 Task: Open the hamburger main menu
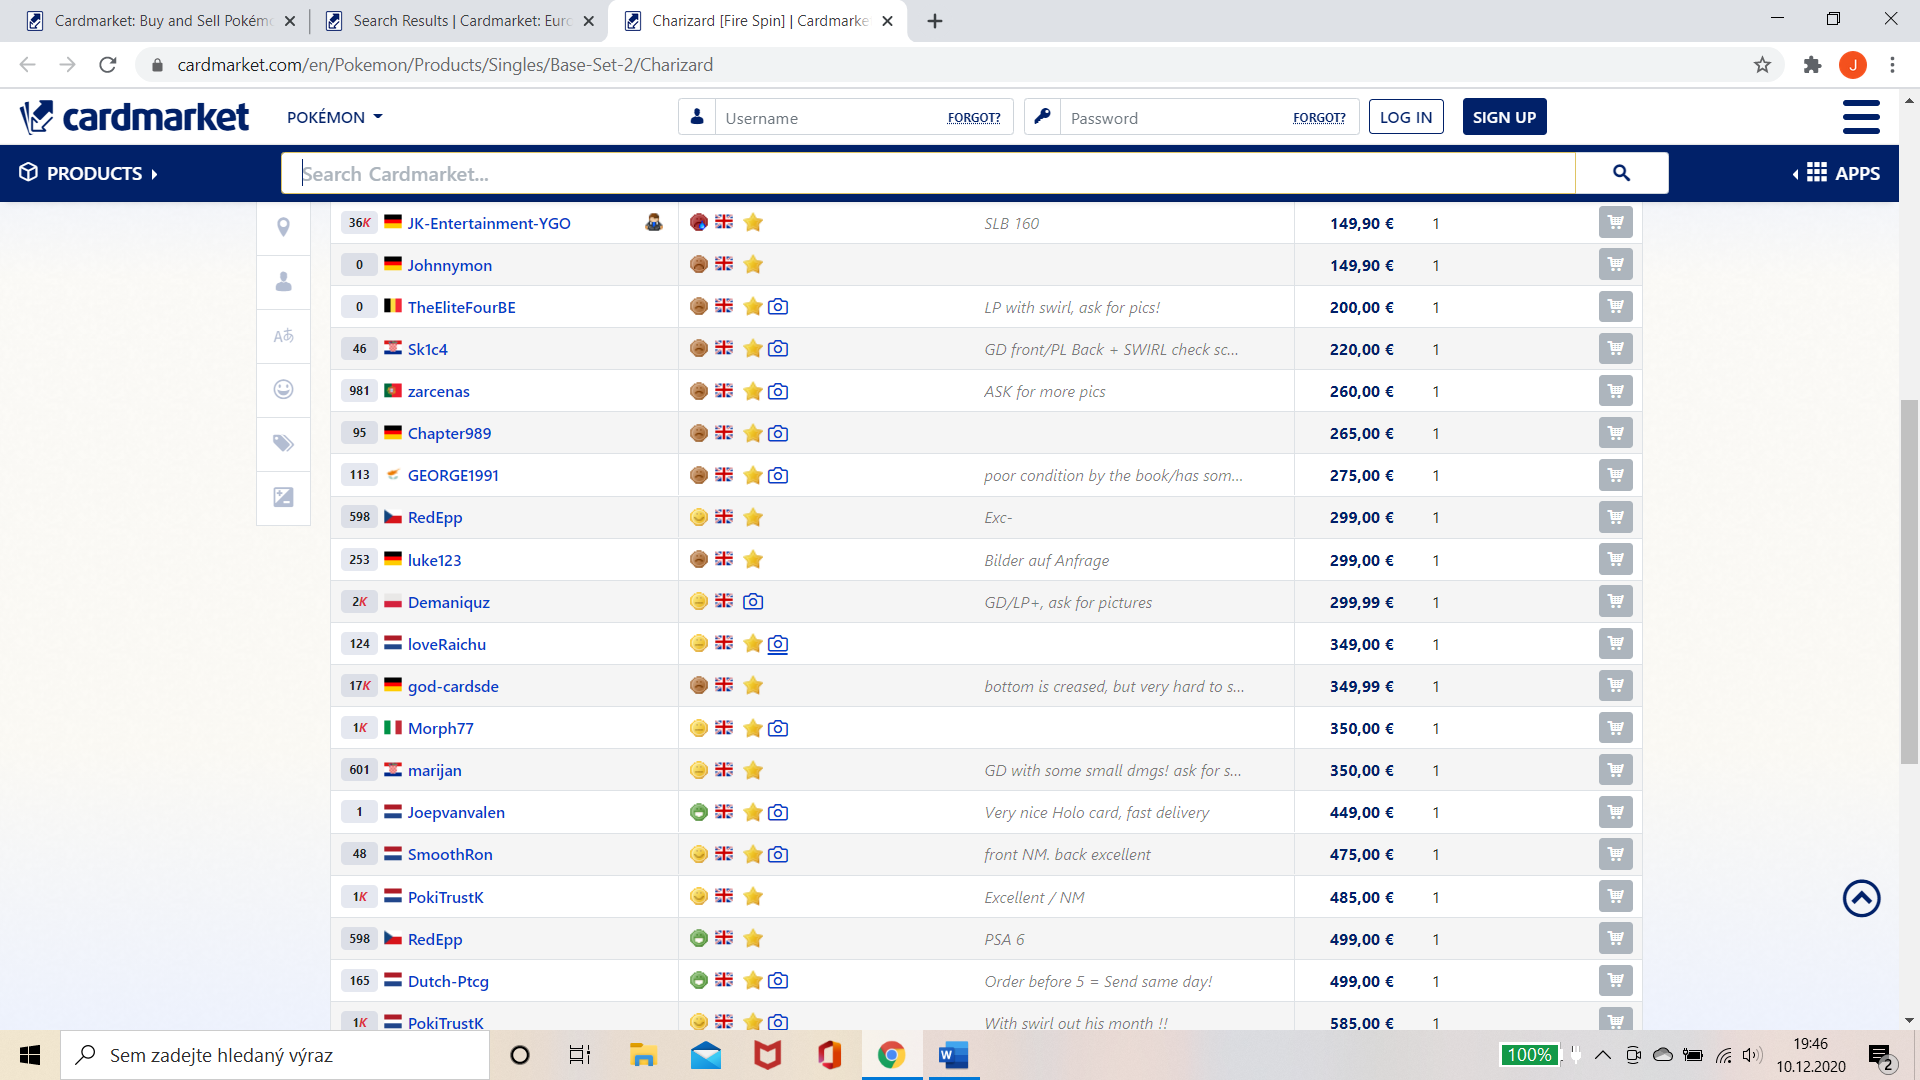[1861, 117]
